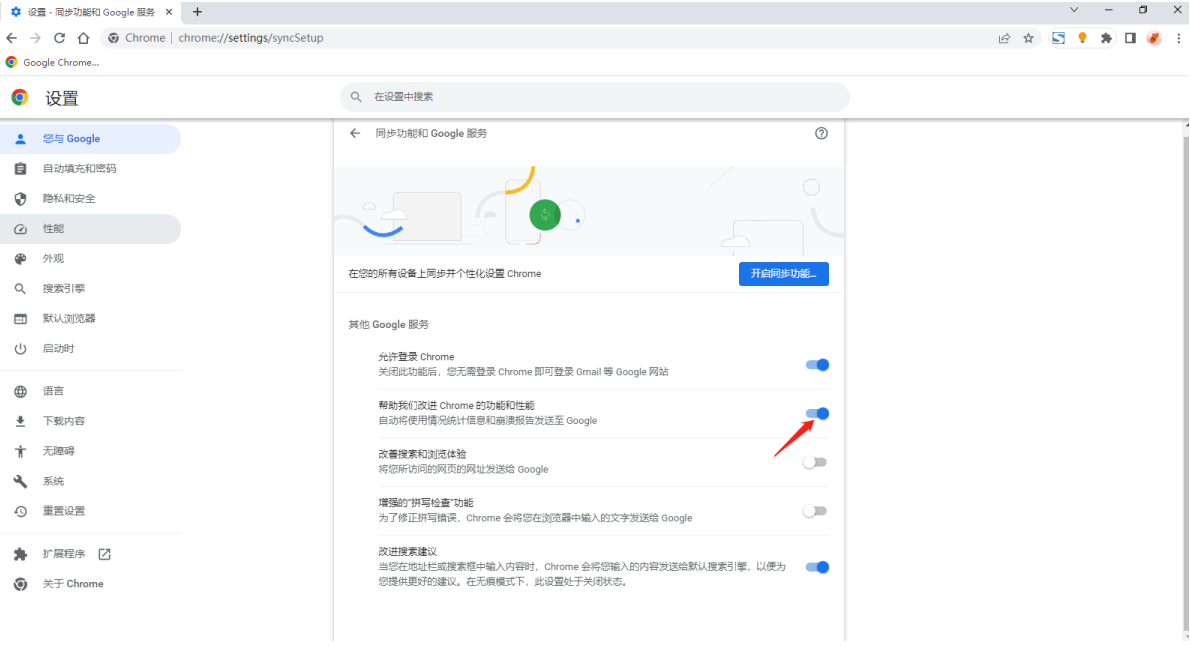Click the tab search chevron in title bar
1190x647 pixels.
(1074, 10)
